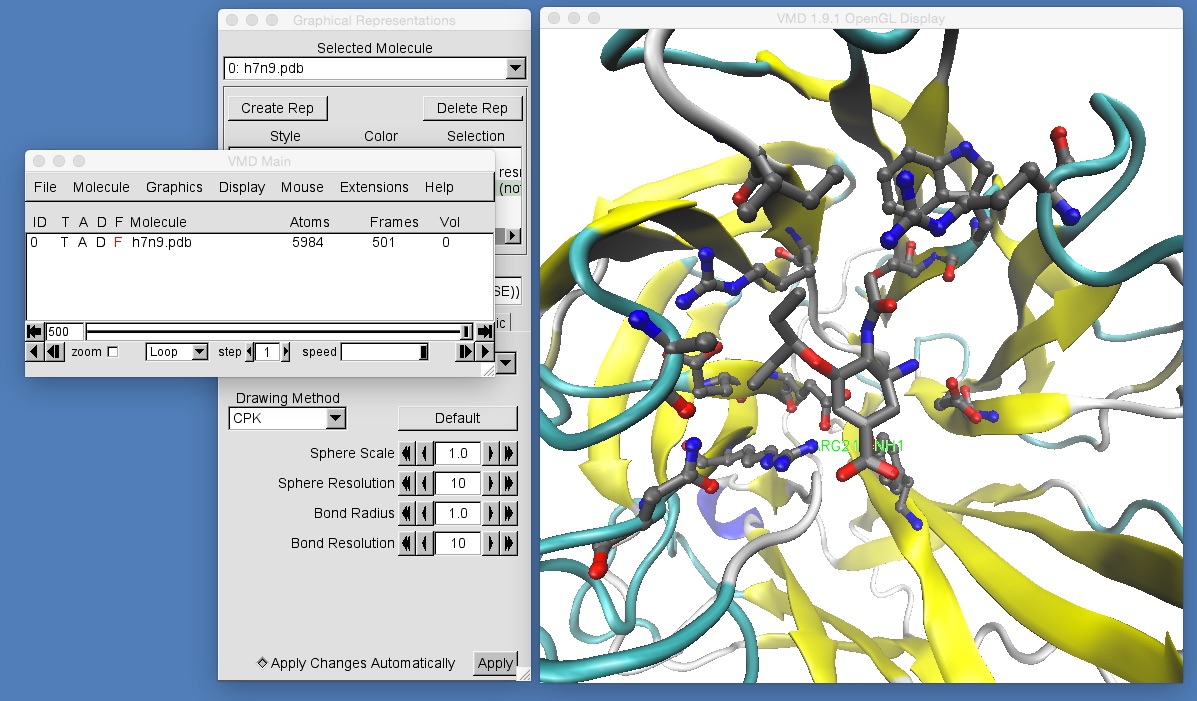The width and height of the screenshot is (1197, 701).
Task: Create a new representation with Create Rep
Action: pos(277,108)
